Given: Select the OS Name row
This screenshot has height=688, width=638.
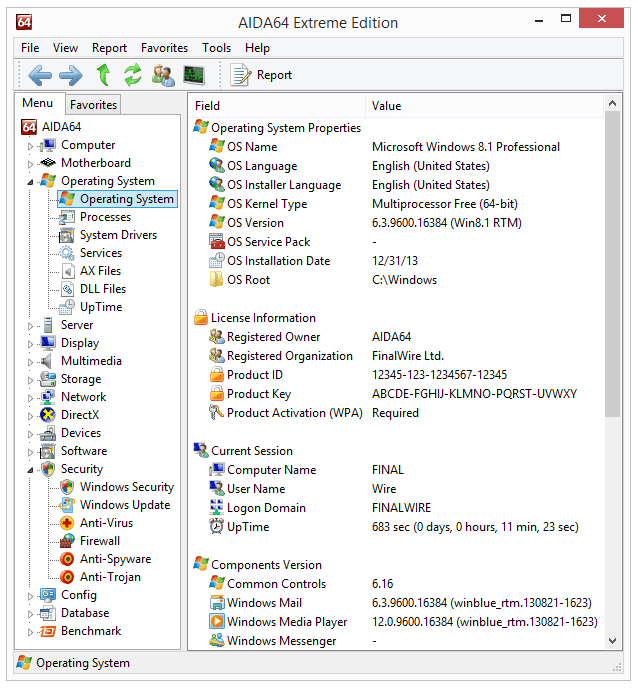Looking at the screenshot, I should pos(396,147).
